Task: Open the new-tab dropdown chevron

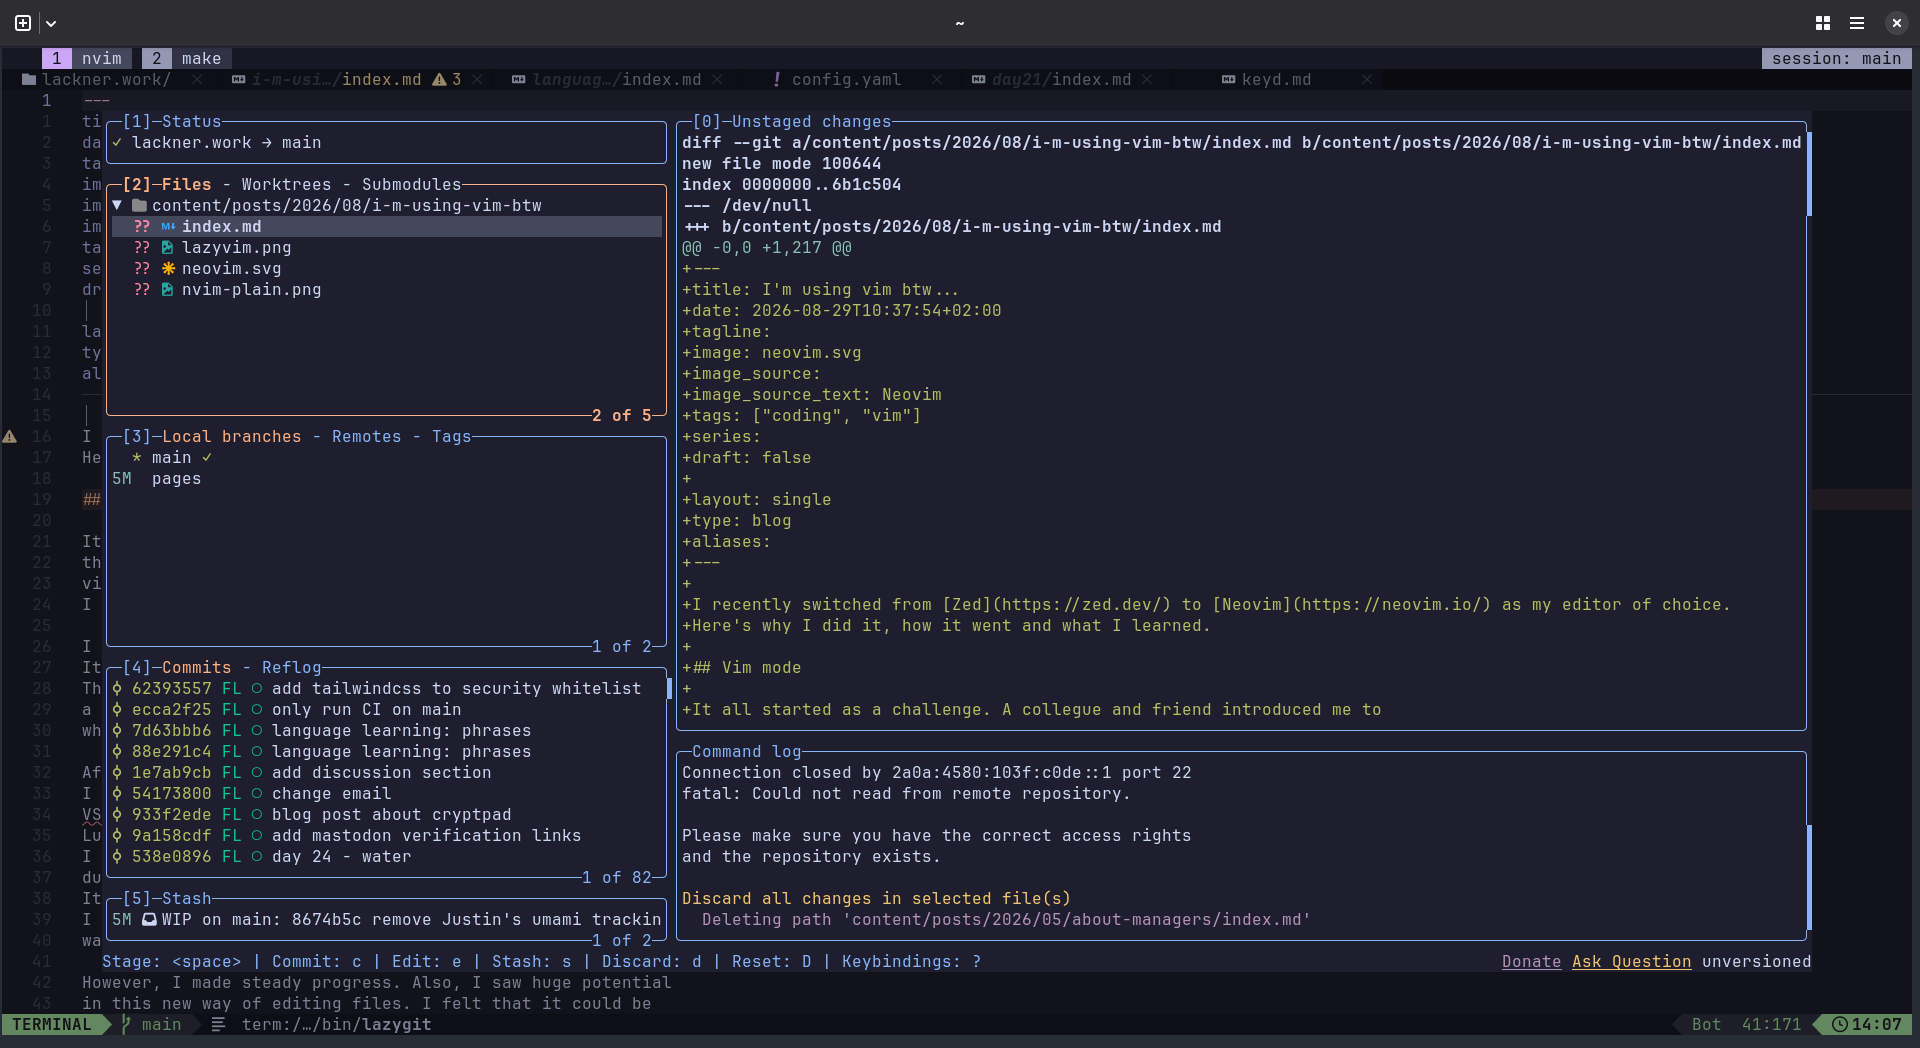Action: (51, 23)
